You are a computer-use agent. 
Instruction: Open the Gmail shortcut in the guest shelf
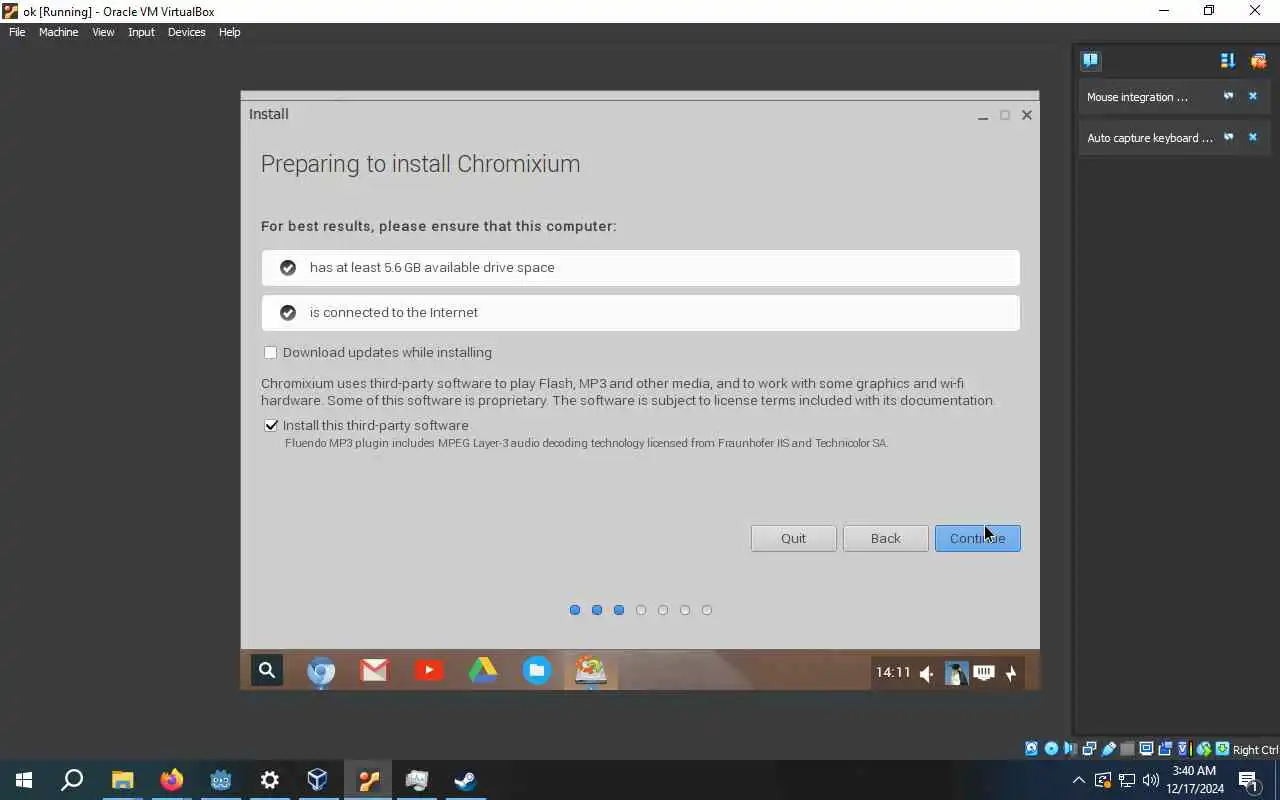tap(374, 671)
